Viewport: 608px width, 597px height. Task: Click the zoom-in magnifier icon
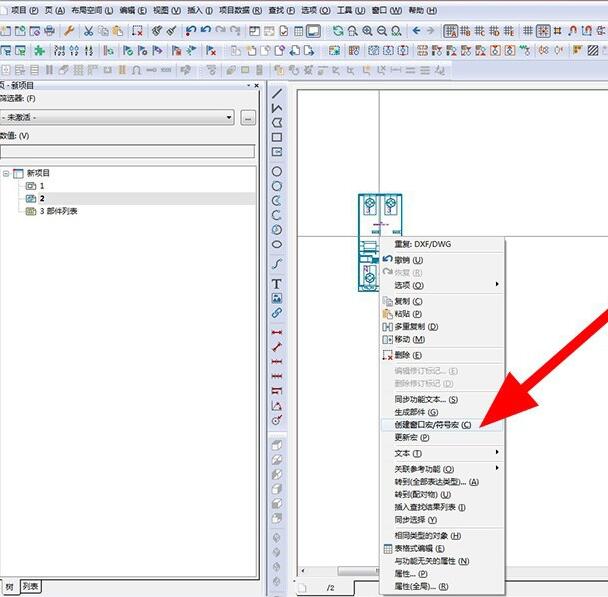pos(367,31)
